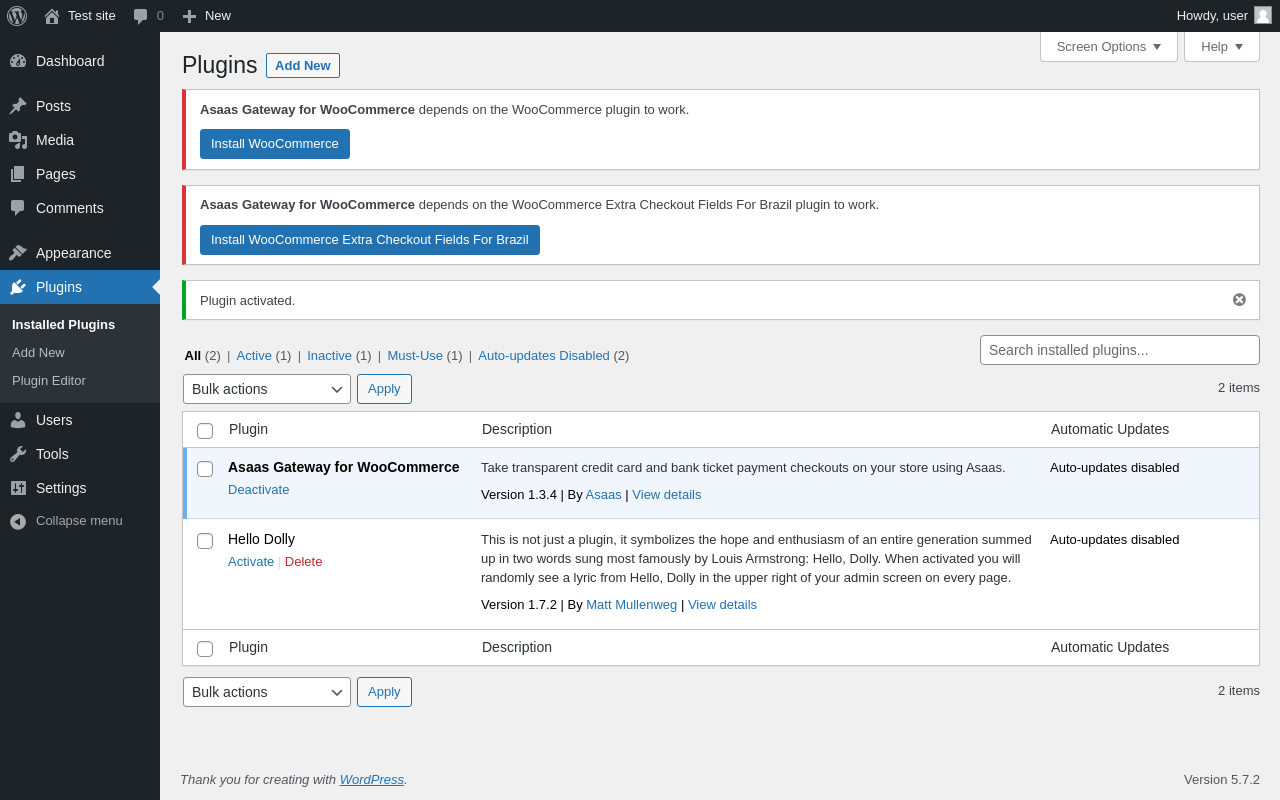Click the Tools wrench icon

[x=18, y=454]
